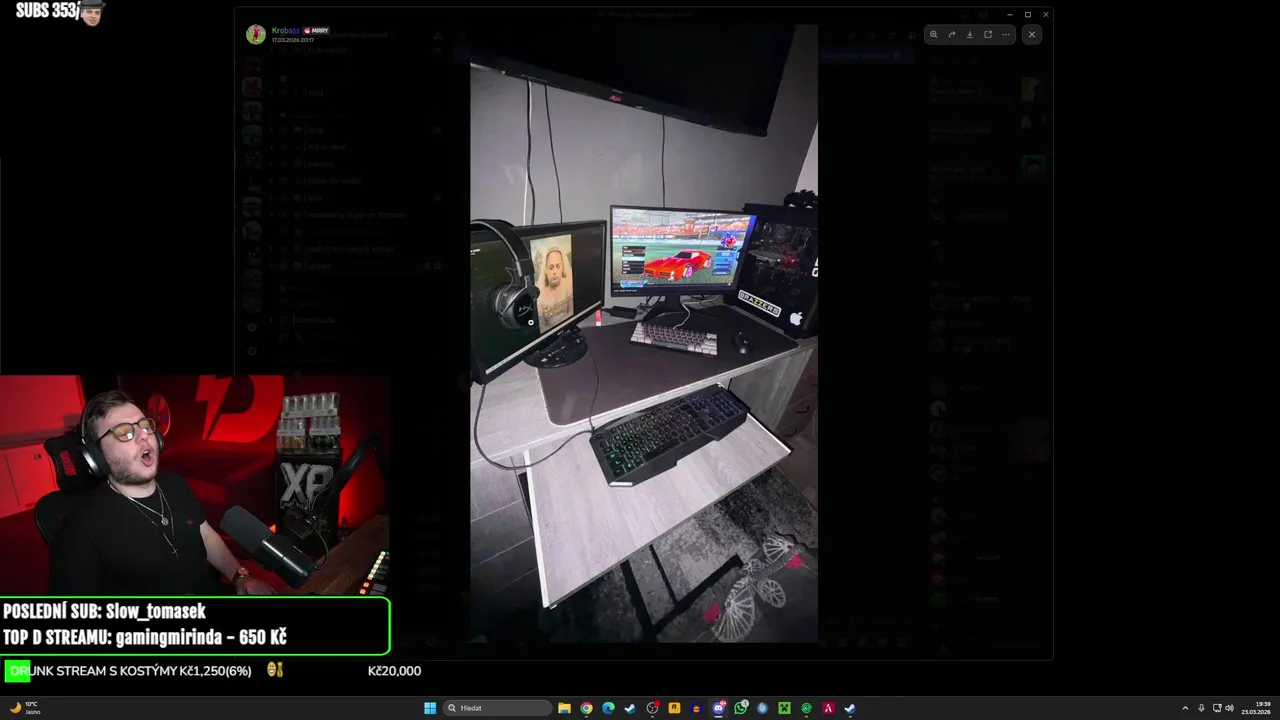
Task: Switch to Discord from the taskbar
Action: [x=718, y=708]
